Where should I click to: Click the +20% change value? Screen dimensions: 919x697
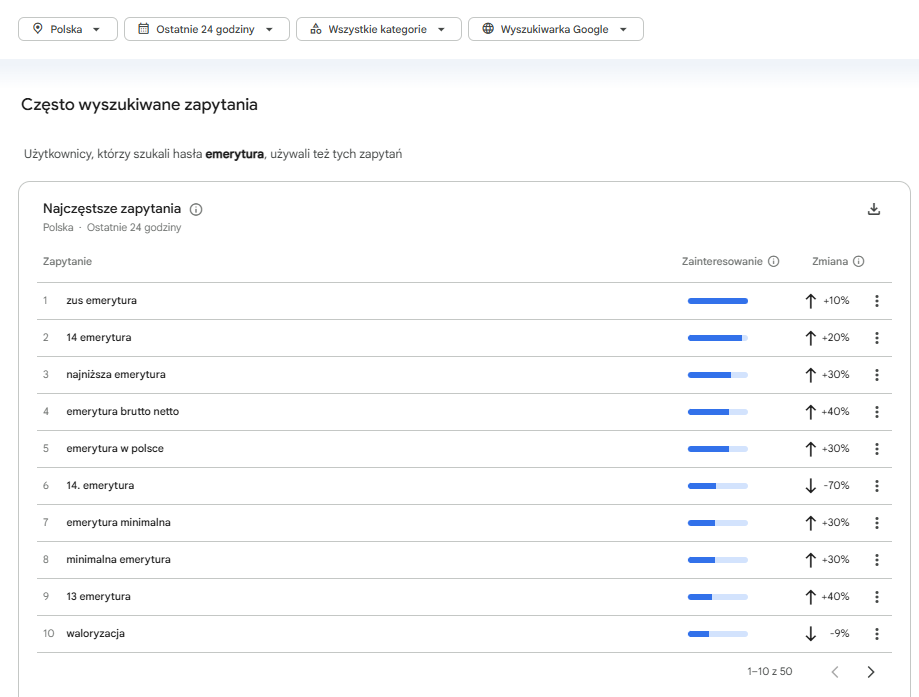836,337
